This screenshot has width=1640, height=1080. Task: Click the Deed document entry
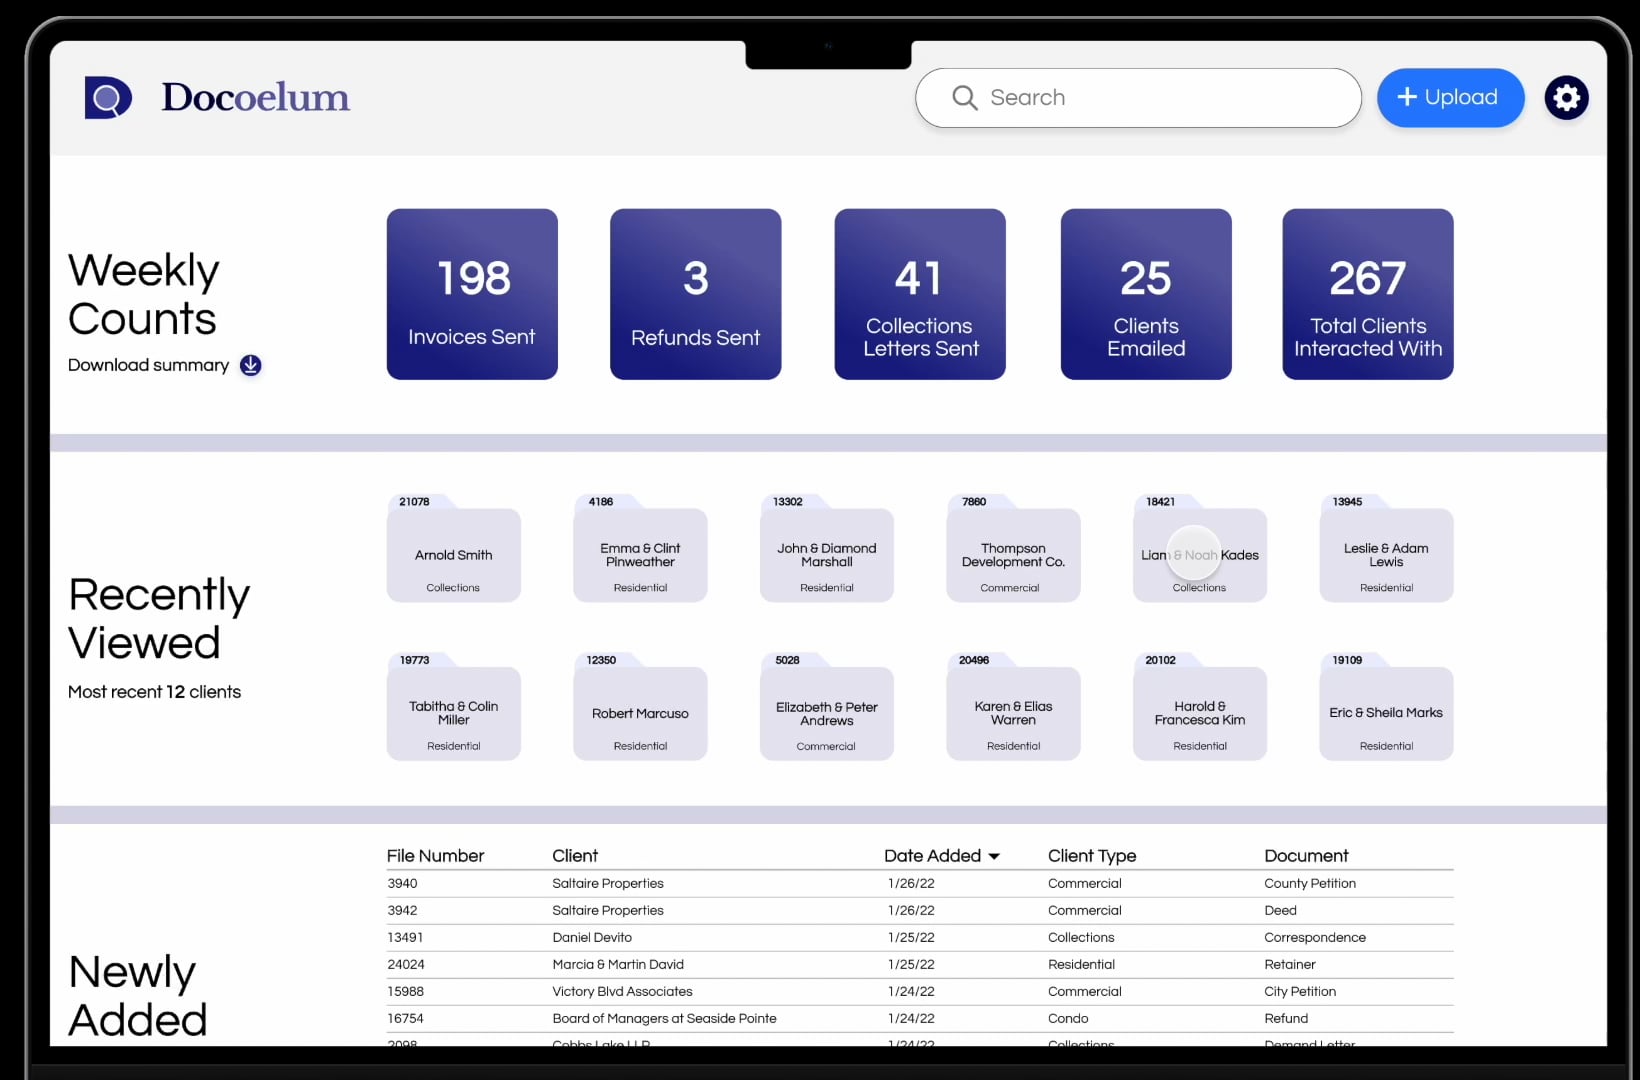1280,911
